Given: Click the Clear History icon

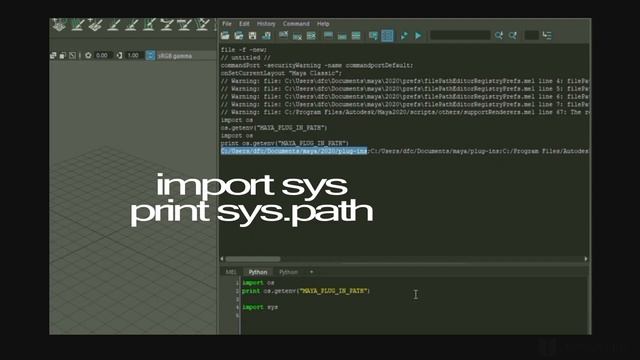Looking at the screenshot, I should [284, 36].
